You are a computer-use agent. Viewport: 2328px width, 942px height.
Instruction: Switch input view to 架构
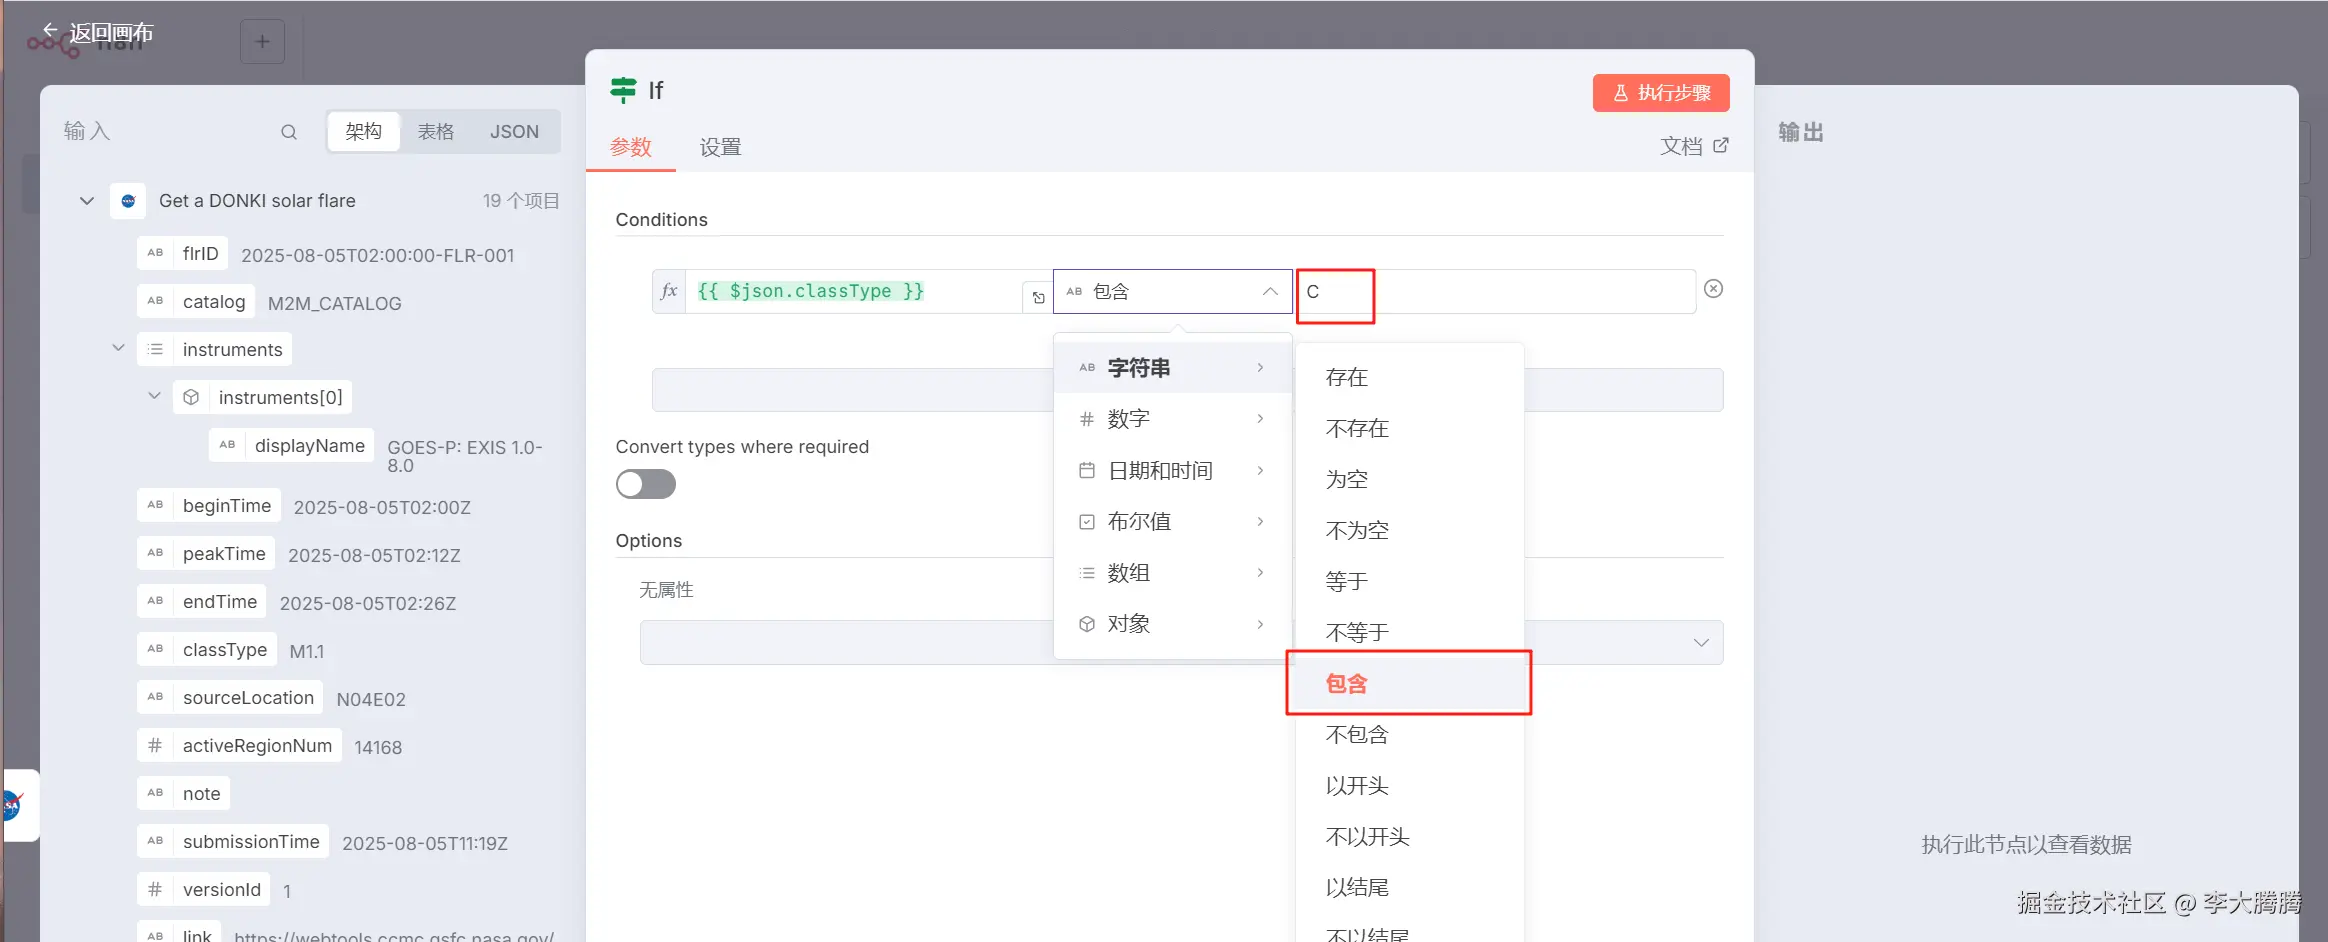point(364,132)
